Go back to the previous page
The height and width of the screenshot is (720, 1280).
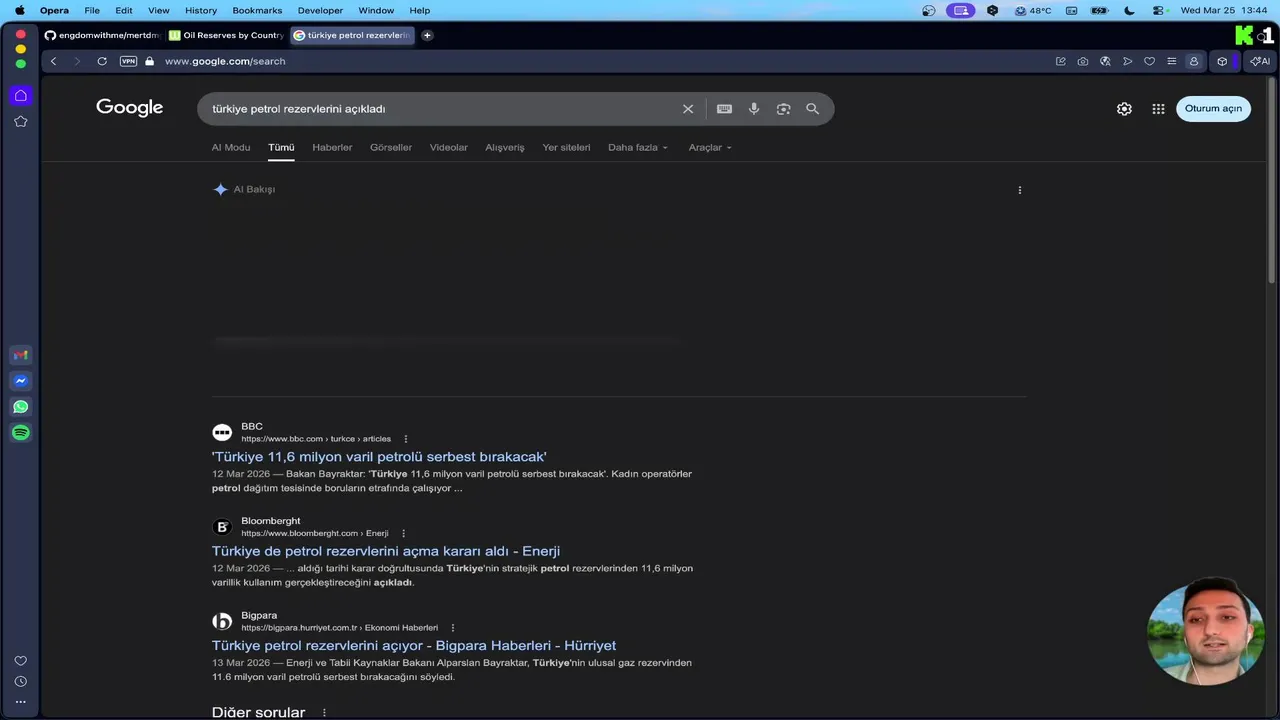pos(54,61)
